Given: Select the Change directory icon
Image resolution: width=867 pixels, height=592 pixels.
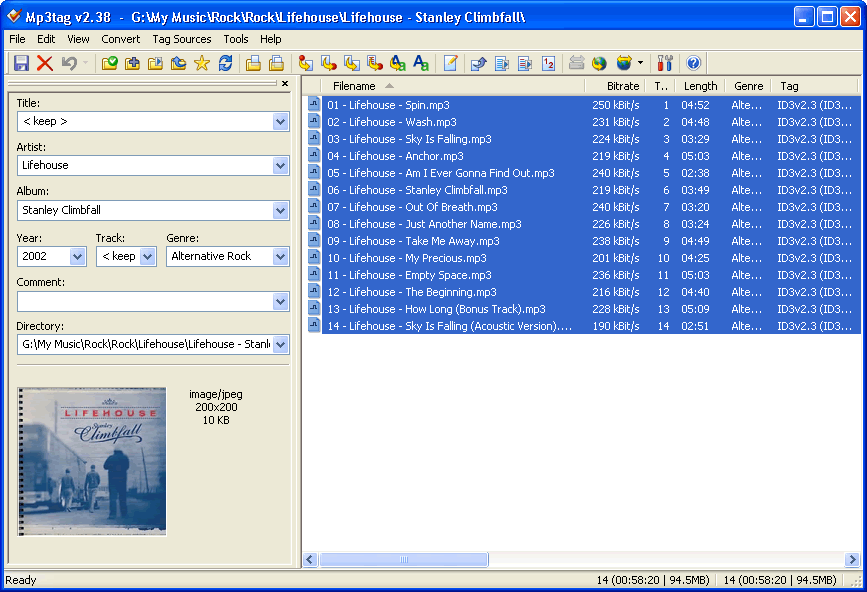Looking at the screenshot, I should click(x=109, y=62).
